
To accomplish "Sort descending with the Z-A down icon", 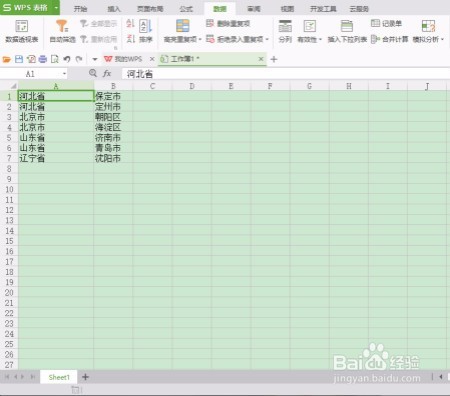I will click(130, 39).
